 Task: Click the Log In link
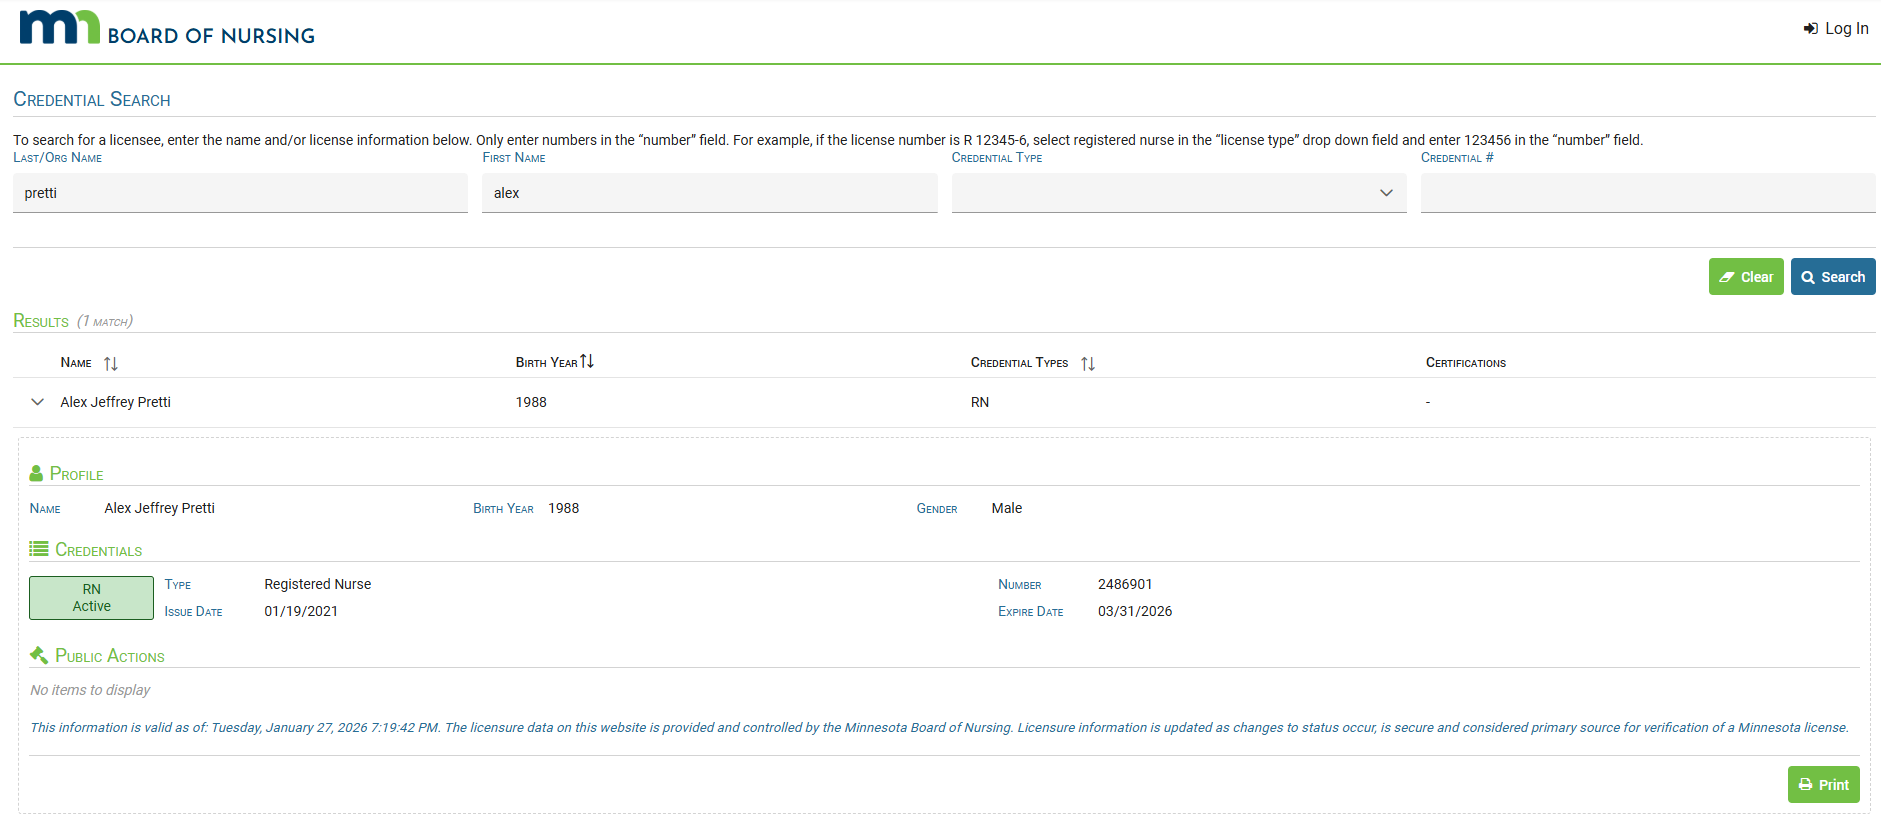1836,28
